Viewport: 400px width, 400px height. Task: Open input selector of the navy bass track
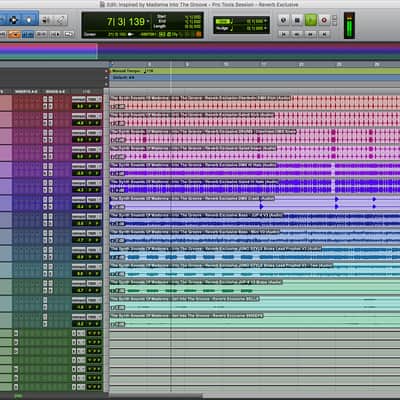click(x=79, y=216)
